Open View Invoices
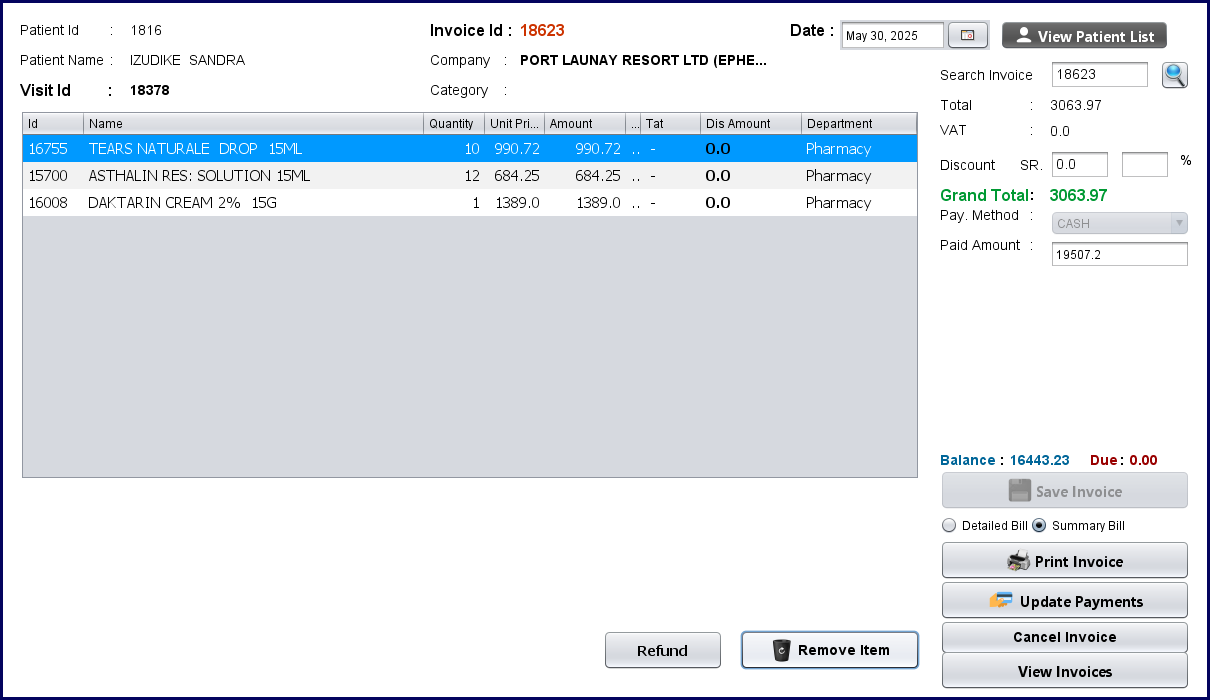Screen dimensions: 1210x700 pyautogui.click(x=1064, y=671)
